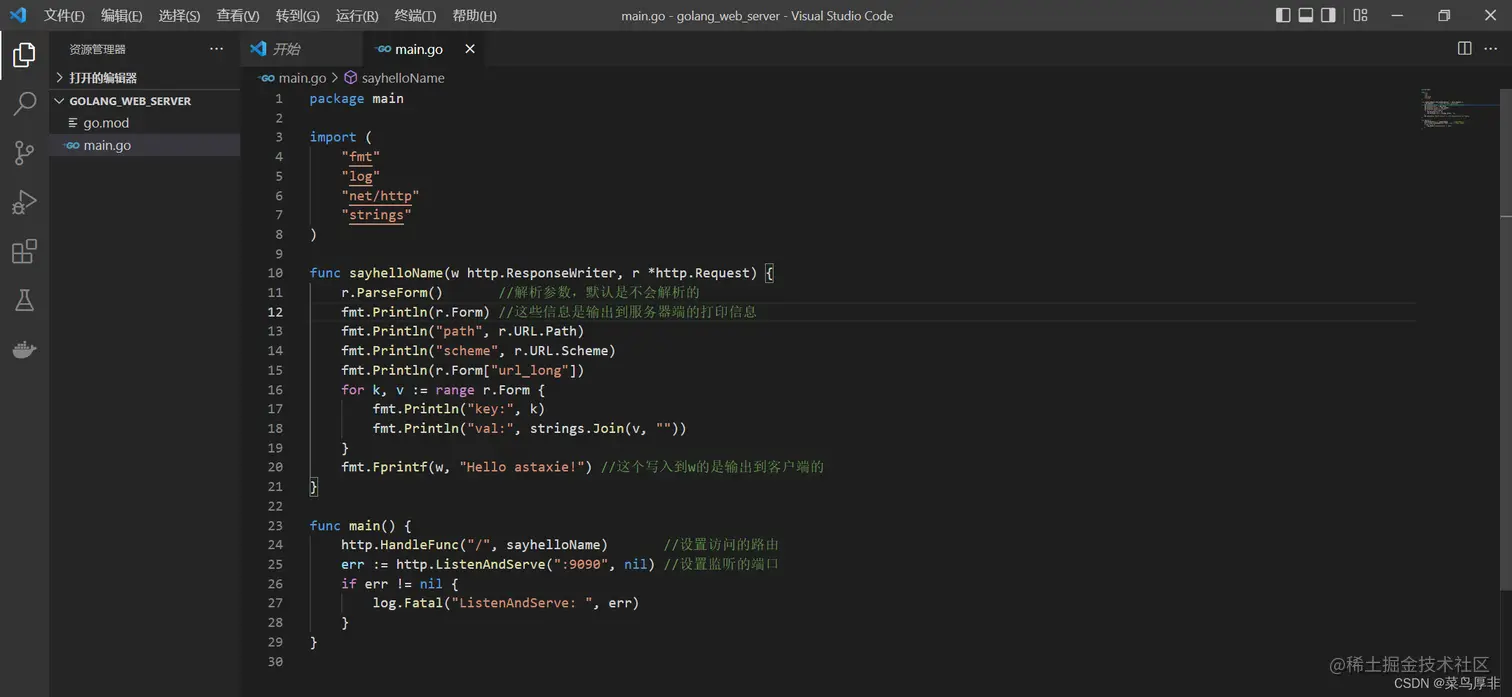The height and width of the screenshot is (697, 1512).
Task: Open the 终端(T) menu
Action: tap(415, 16)
